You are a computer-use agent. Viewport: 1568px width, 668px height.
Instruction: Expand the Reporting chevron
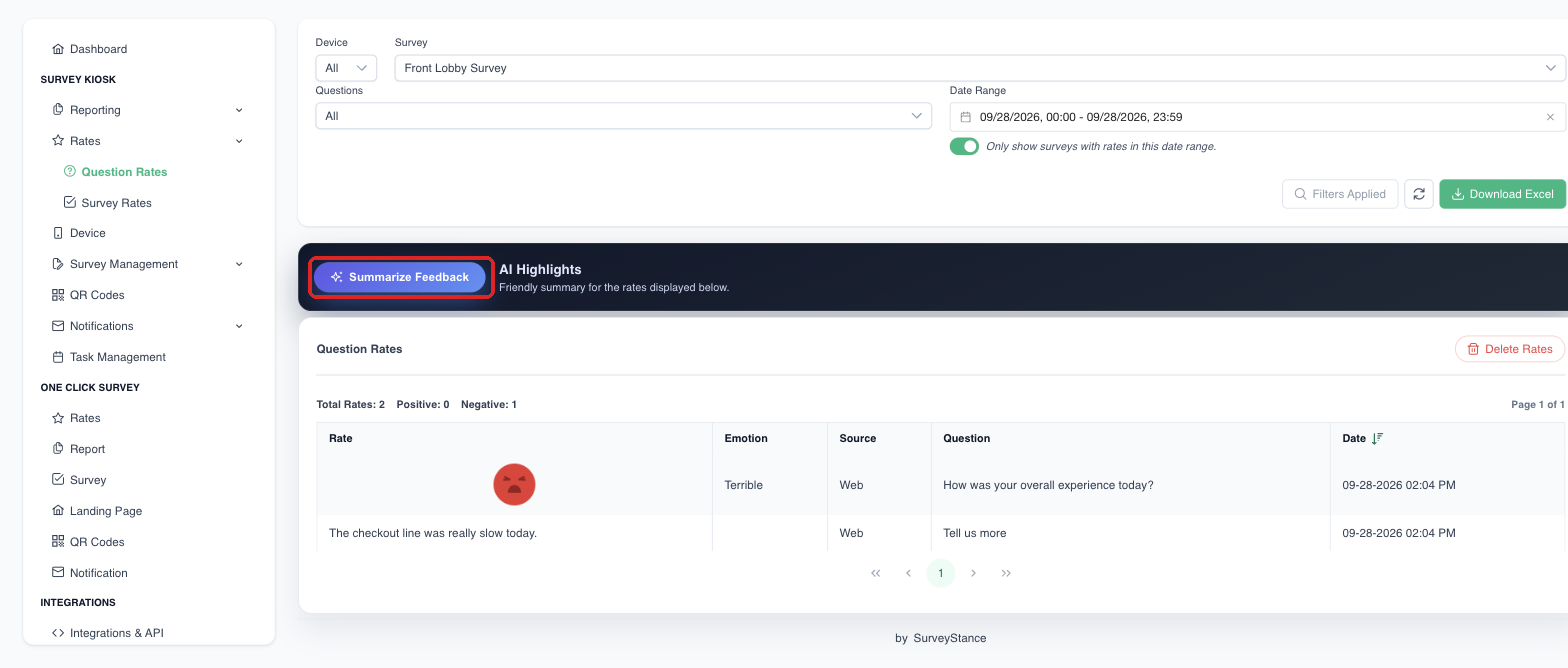239,110
